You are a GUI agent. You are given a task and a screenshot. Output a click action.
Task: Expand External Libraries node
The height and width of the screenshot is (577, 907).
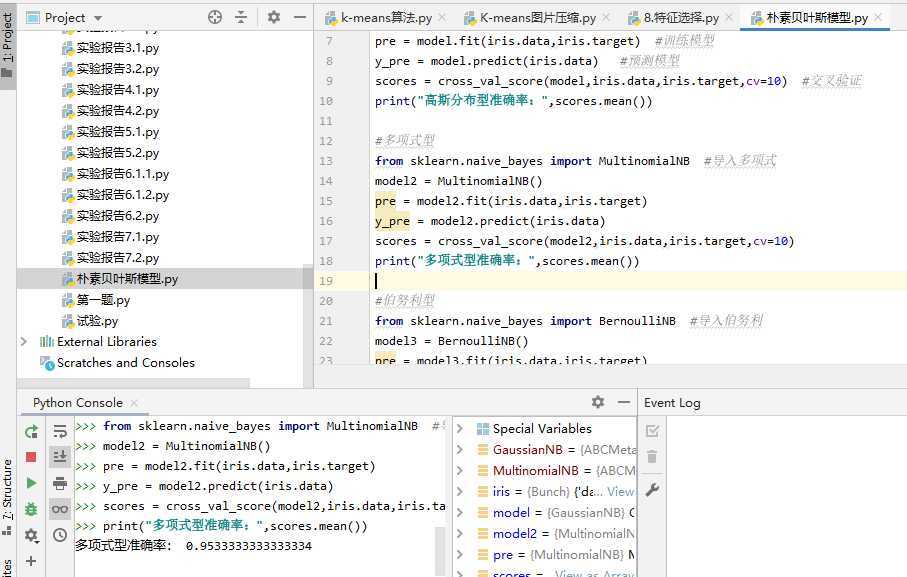(x=24, y=342)
